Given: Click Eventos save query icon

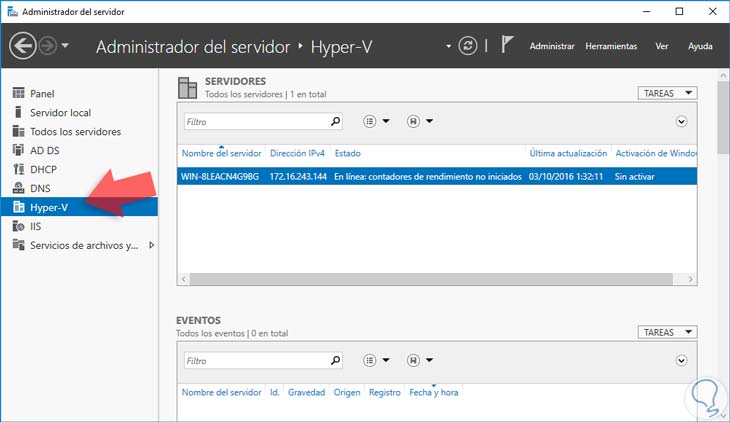Looking at the screenshot, I should pos(413,361).
